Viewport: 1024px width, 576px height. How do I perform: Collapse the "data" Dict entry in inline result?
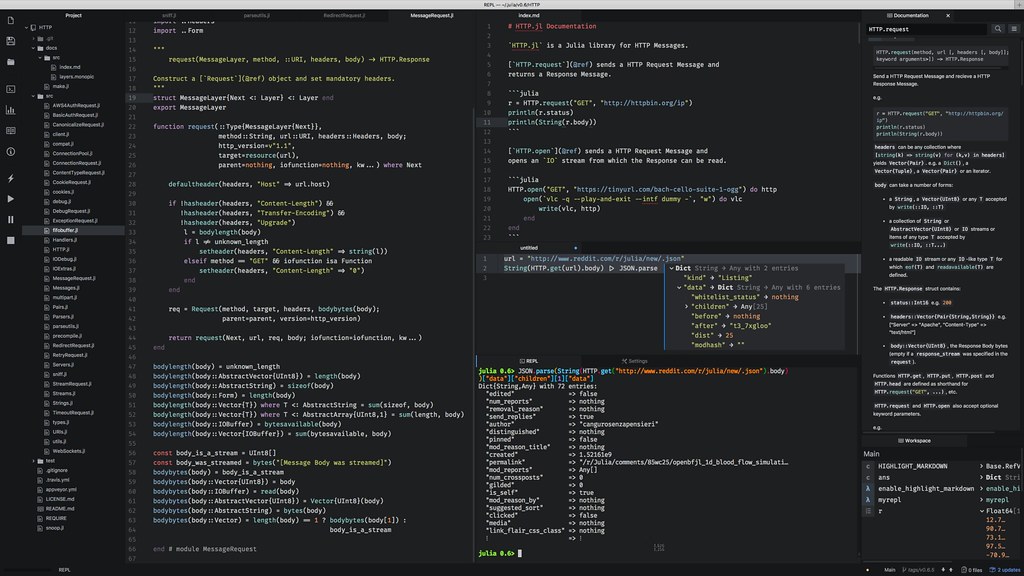click(679, 287)
